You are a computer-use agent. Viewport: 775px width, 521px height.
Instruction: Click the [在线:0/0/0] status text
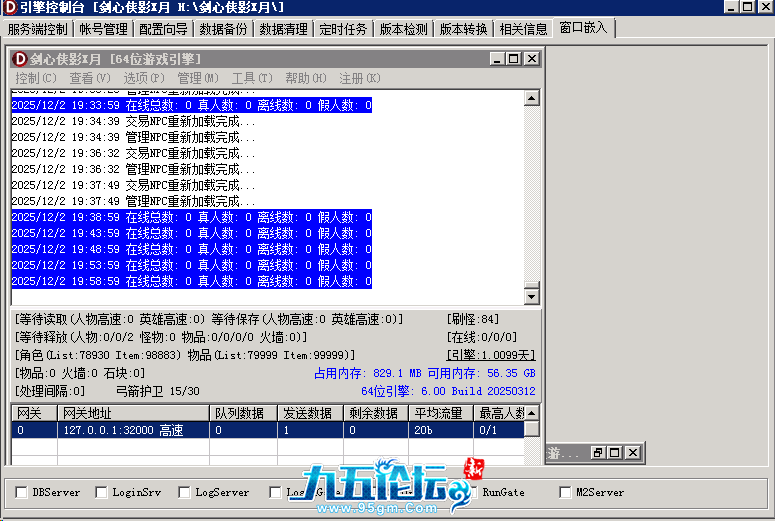coord(482,337)
